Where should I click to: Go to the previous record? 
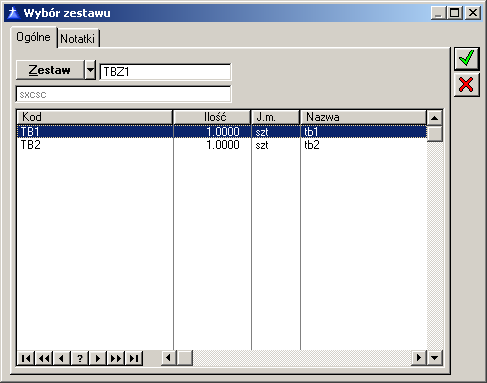click(62, 358)
